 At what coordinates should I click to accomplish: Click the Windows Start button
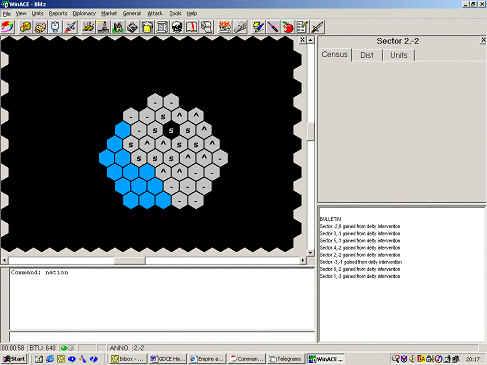coord(14,359)
